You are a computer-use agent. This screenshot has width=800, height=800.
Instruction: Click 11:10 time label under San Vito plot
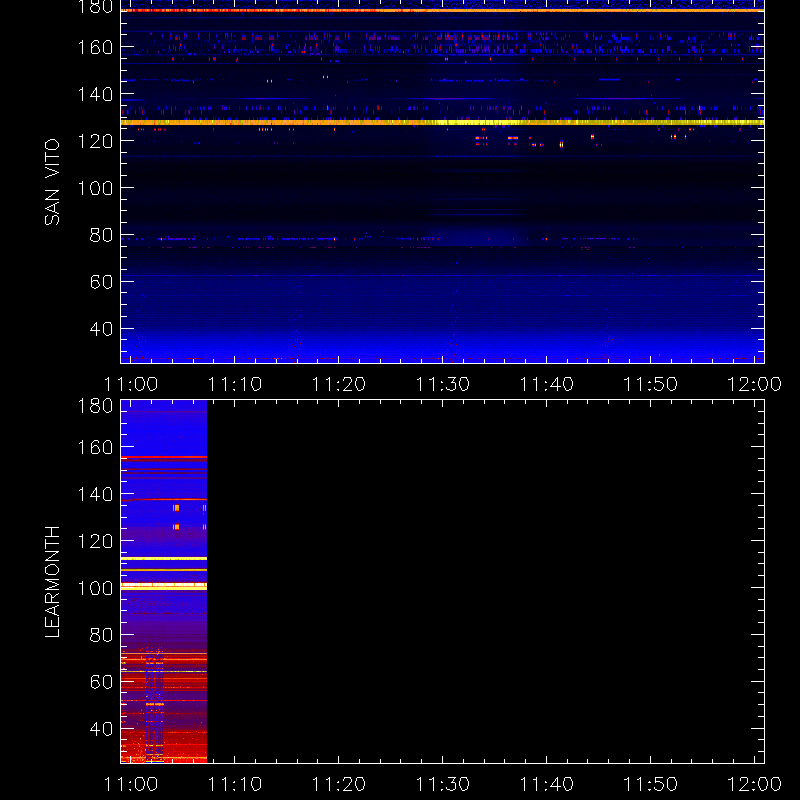(235, 384)
